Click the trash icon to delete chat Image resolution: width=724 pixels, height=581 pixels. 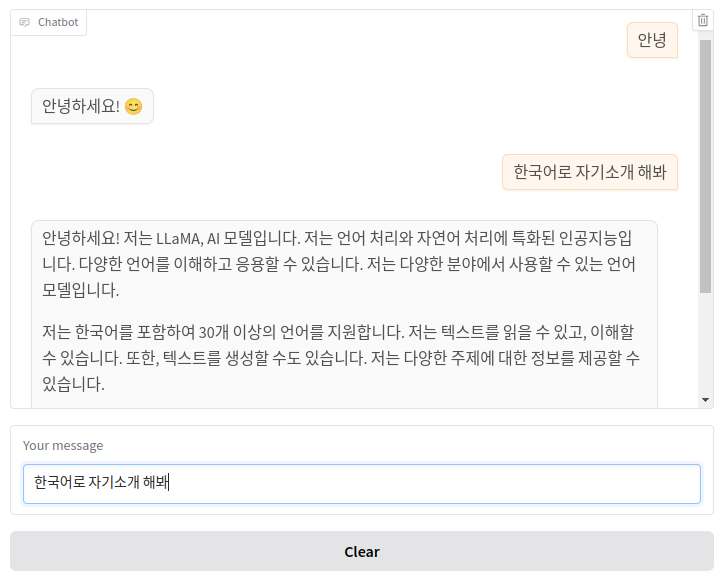pos(703,20)
